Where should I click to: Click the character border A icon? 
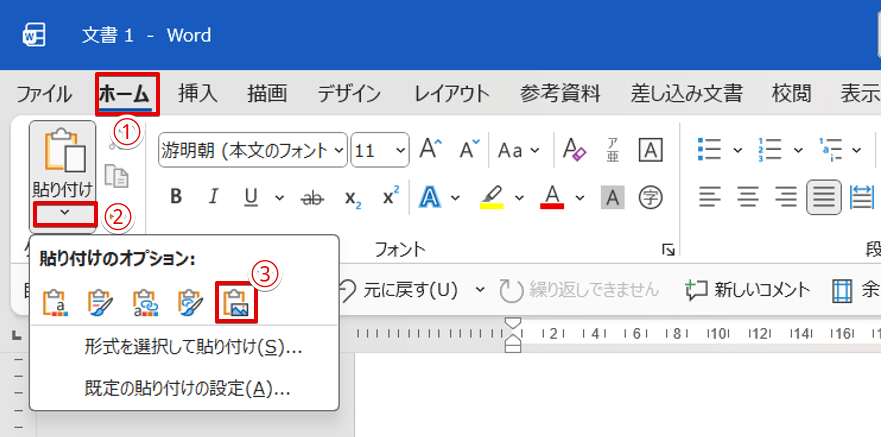[x=651, y=149]
